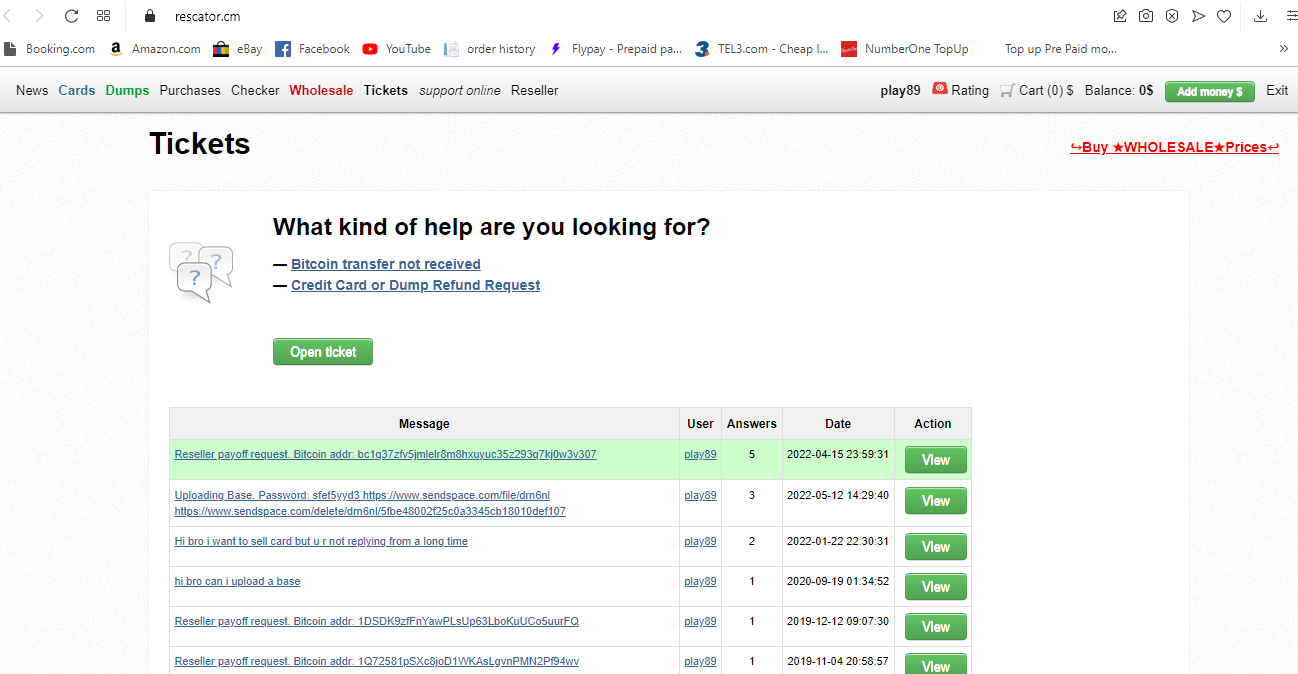Open the Booking.com bookmark
This screenshot has width=1298, height=674.
point(50,48)
